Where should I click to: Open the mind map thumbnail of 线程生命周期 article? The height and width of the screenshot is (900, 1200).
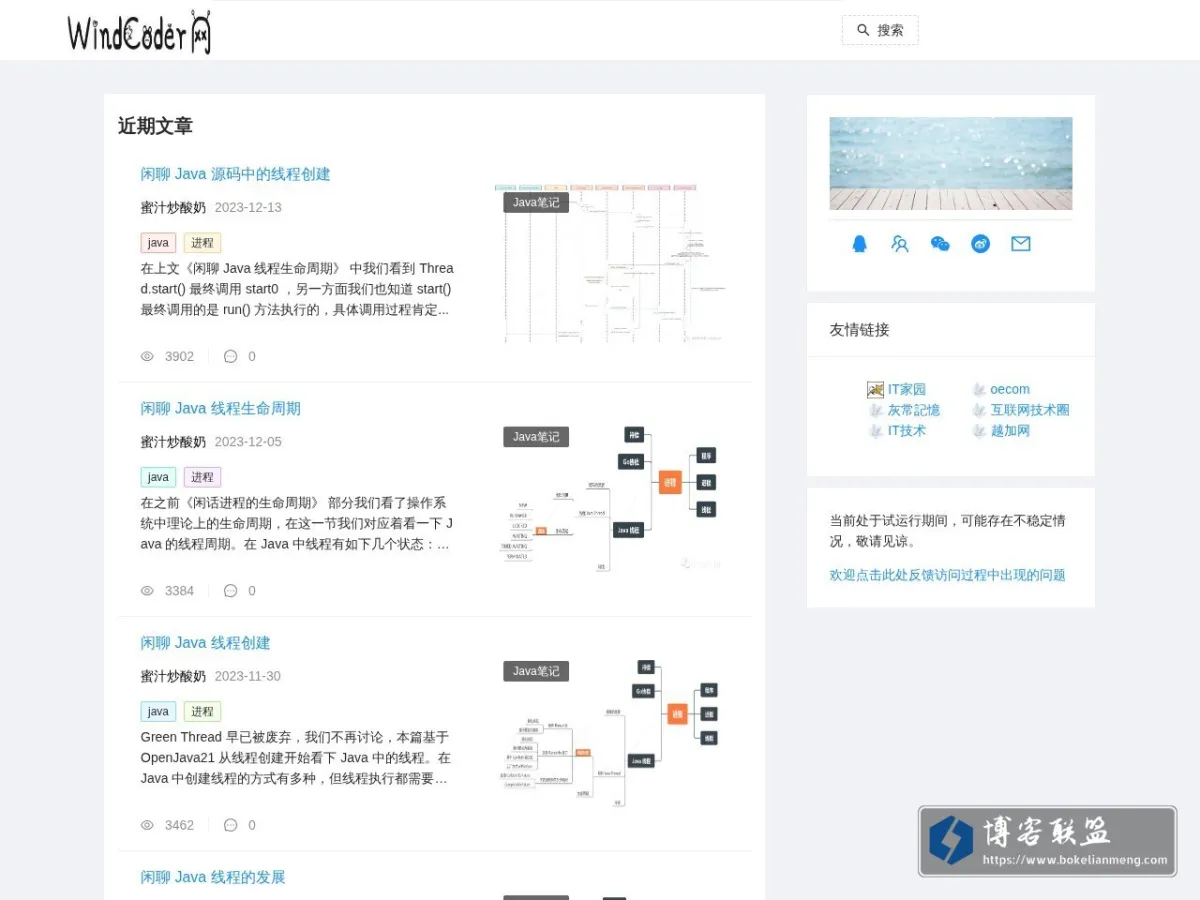point(610,499)
